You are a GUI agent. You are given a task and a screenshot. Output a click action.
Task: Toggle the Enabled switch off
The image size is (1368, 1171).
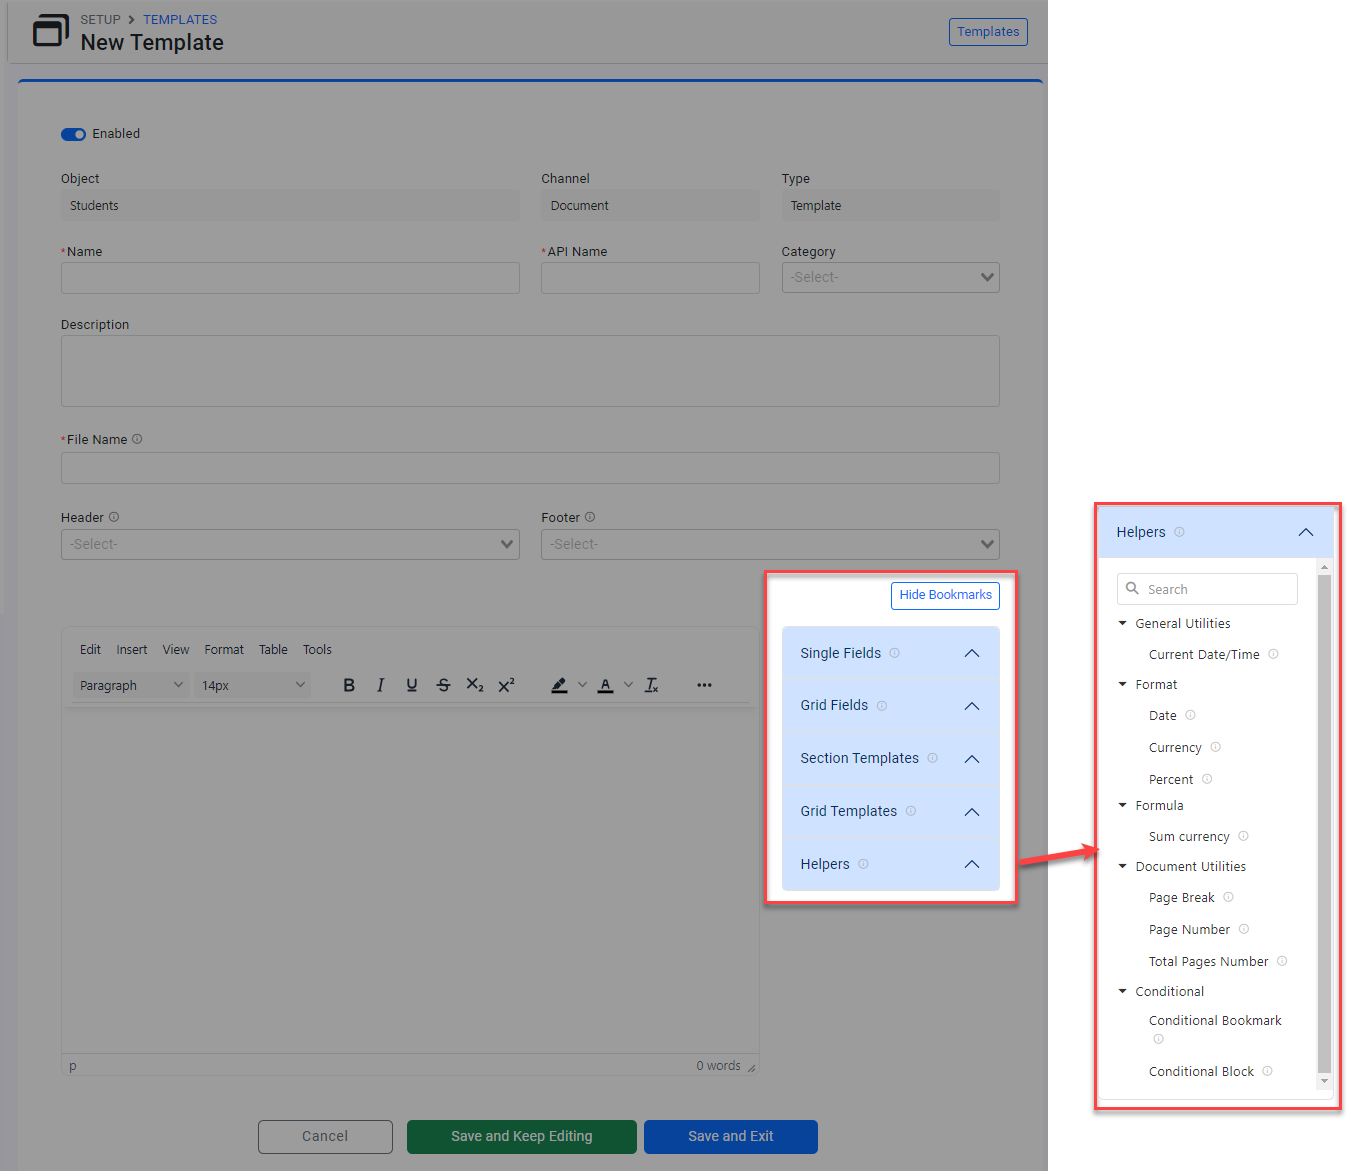pos(74,134)
